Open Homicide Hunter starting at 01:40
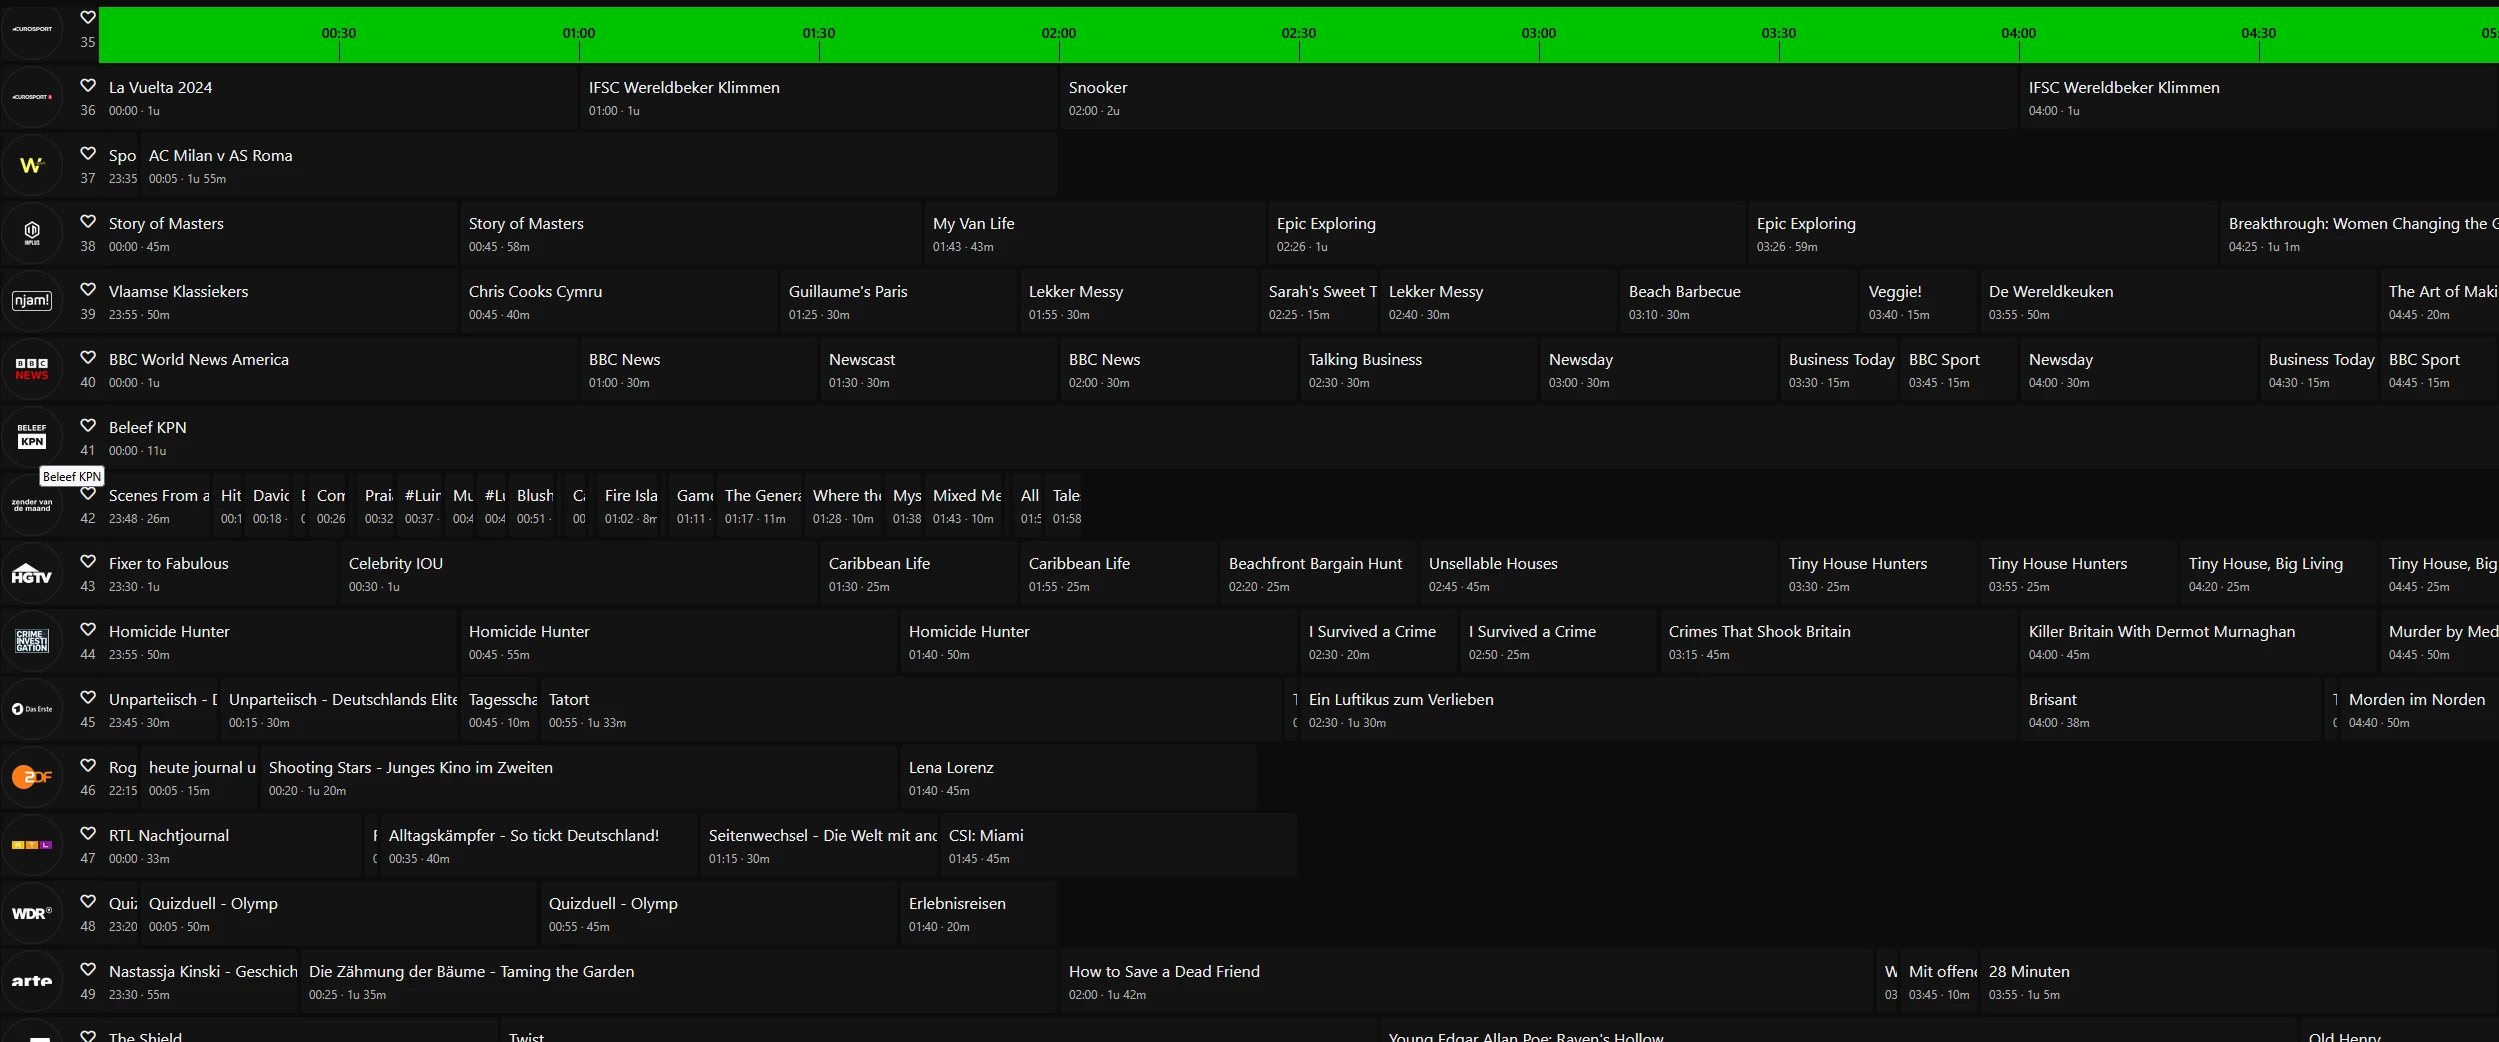Screen dimensions: 2499x1042 [x=1099, y=642]
